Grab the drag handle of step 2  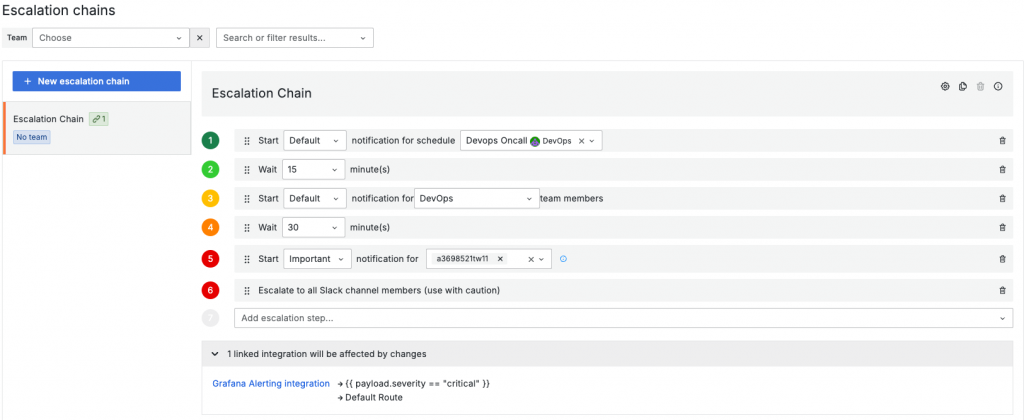[x=247, y=170]
